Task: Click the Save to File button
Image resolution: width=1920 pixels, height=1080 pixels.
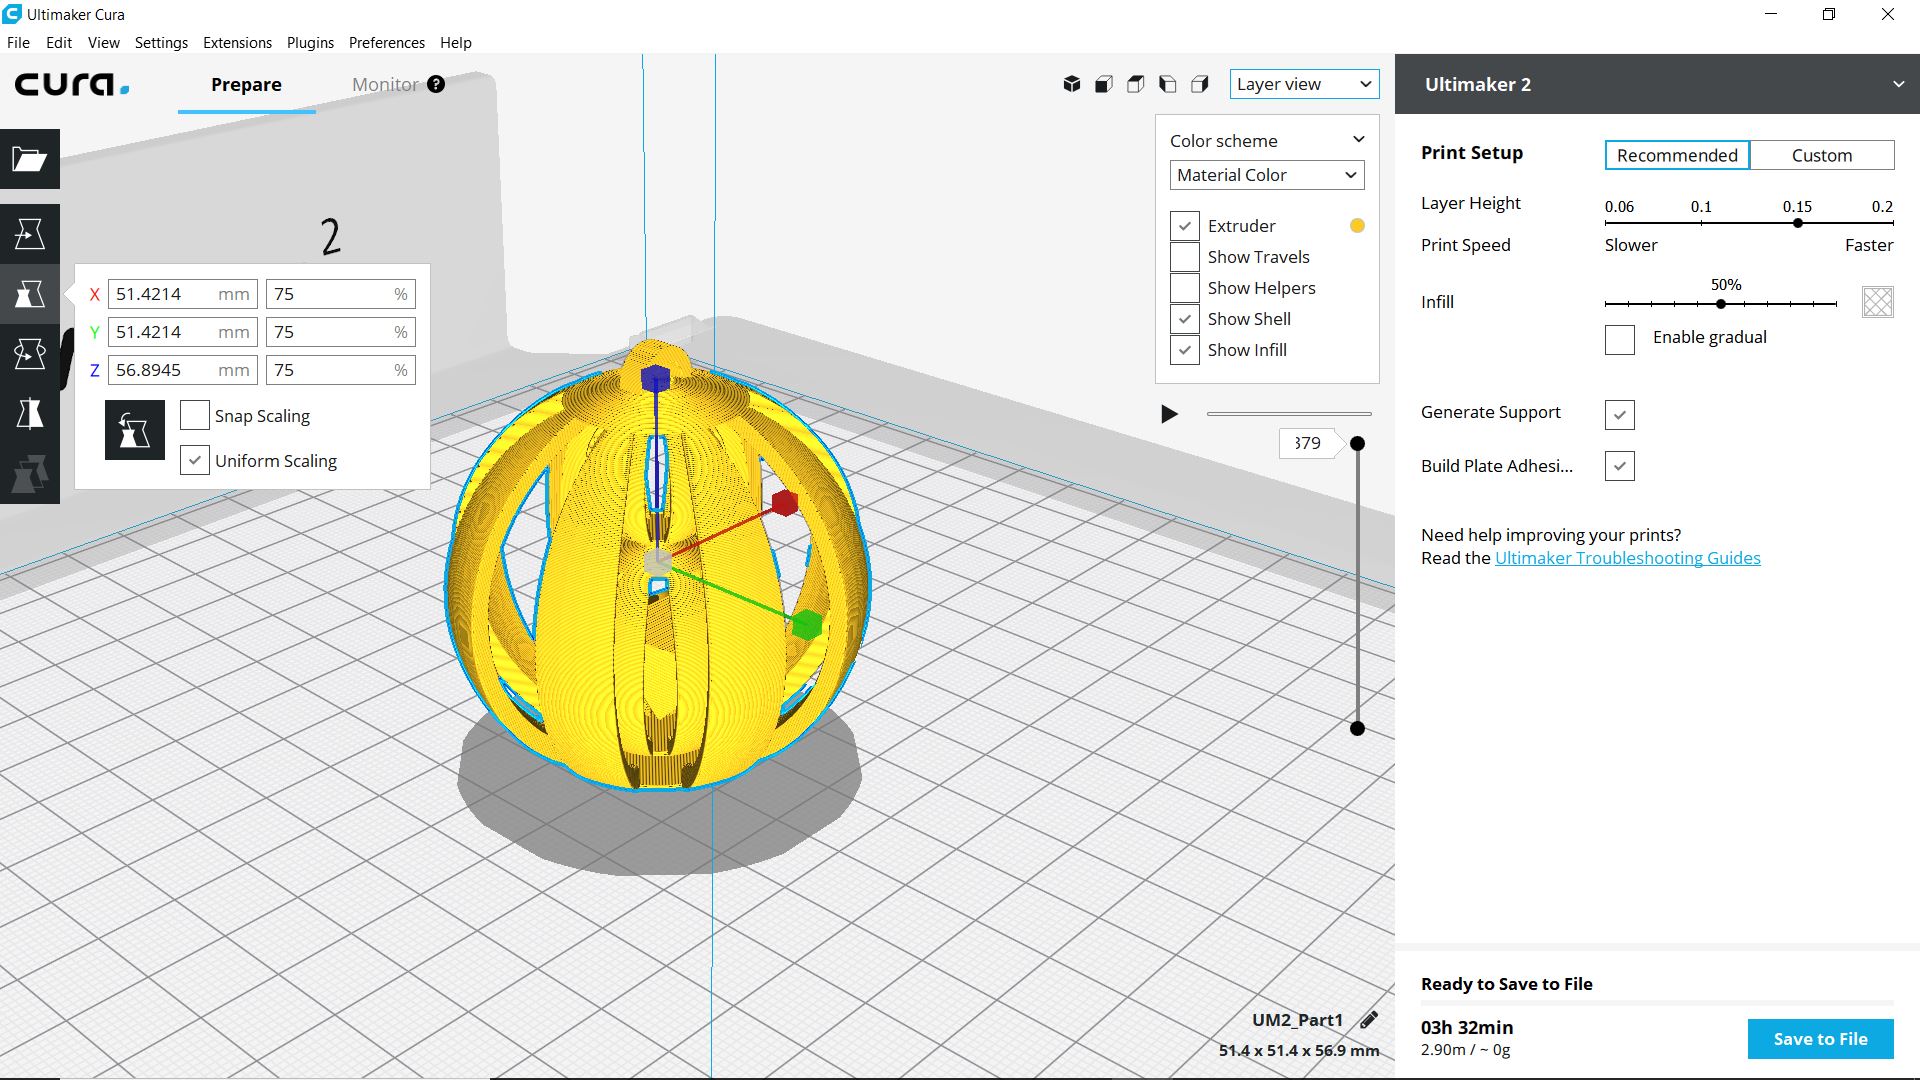Action: [x=1820, y=1039]
